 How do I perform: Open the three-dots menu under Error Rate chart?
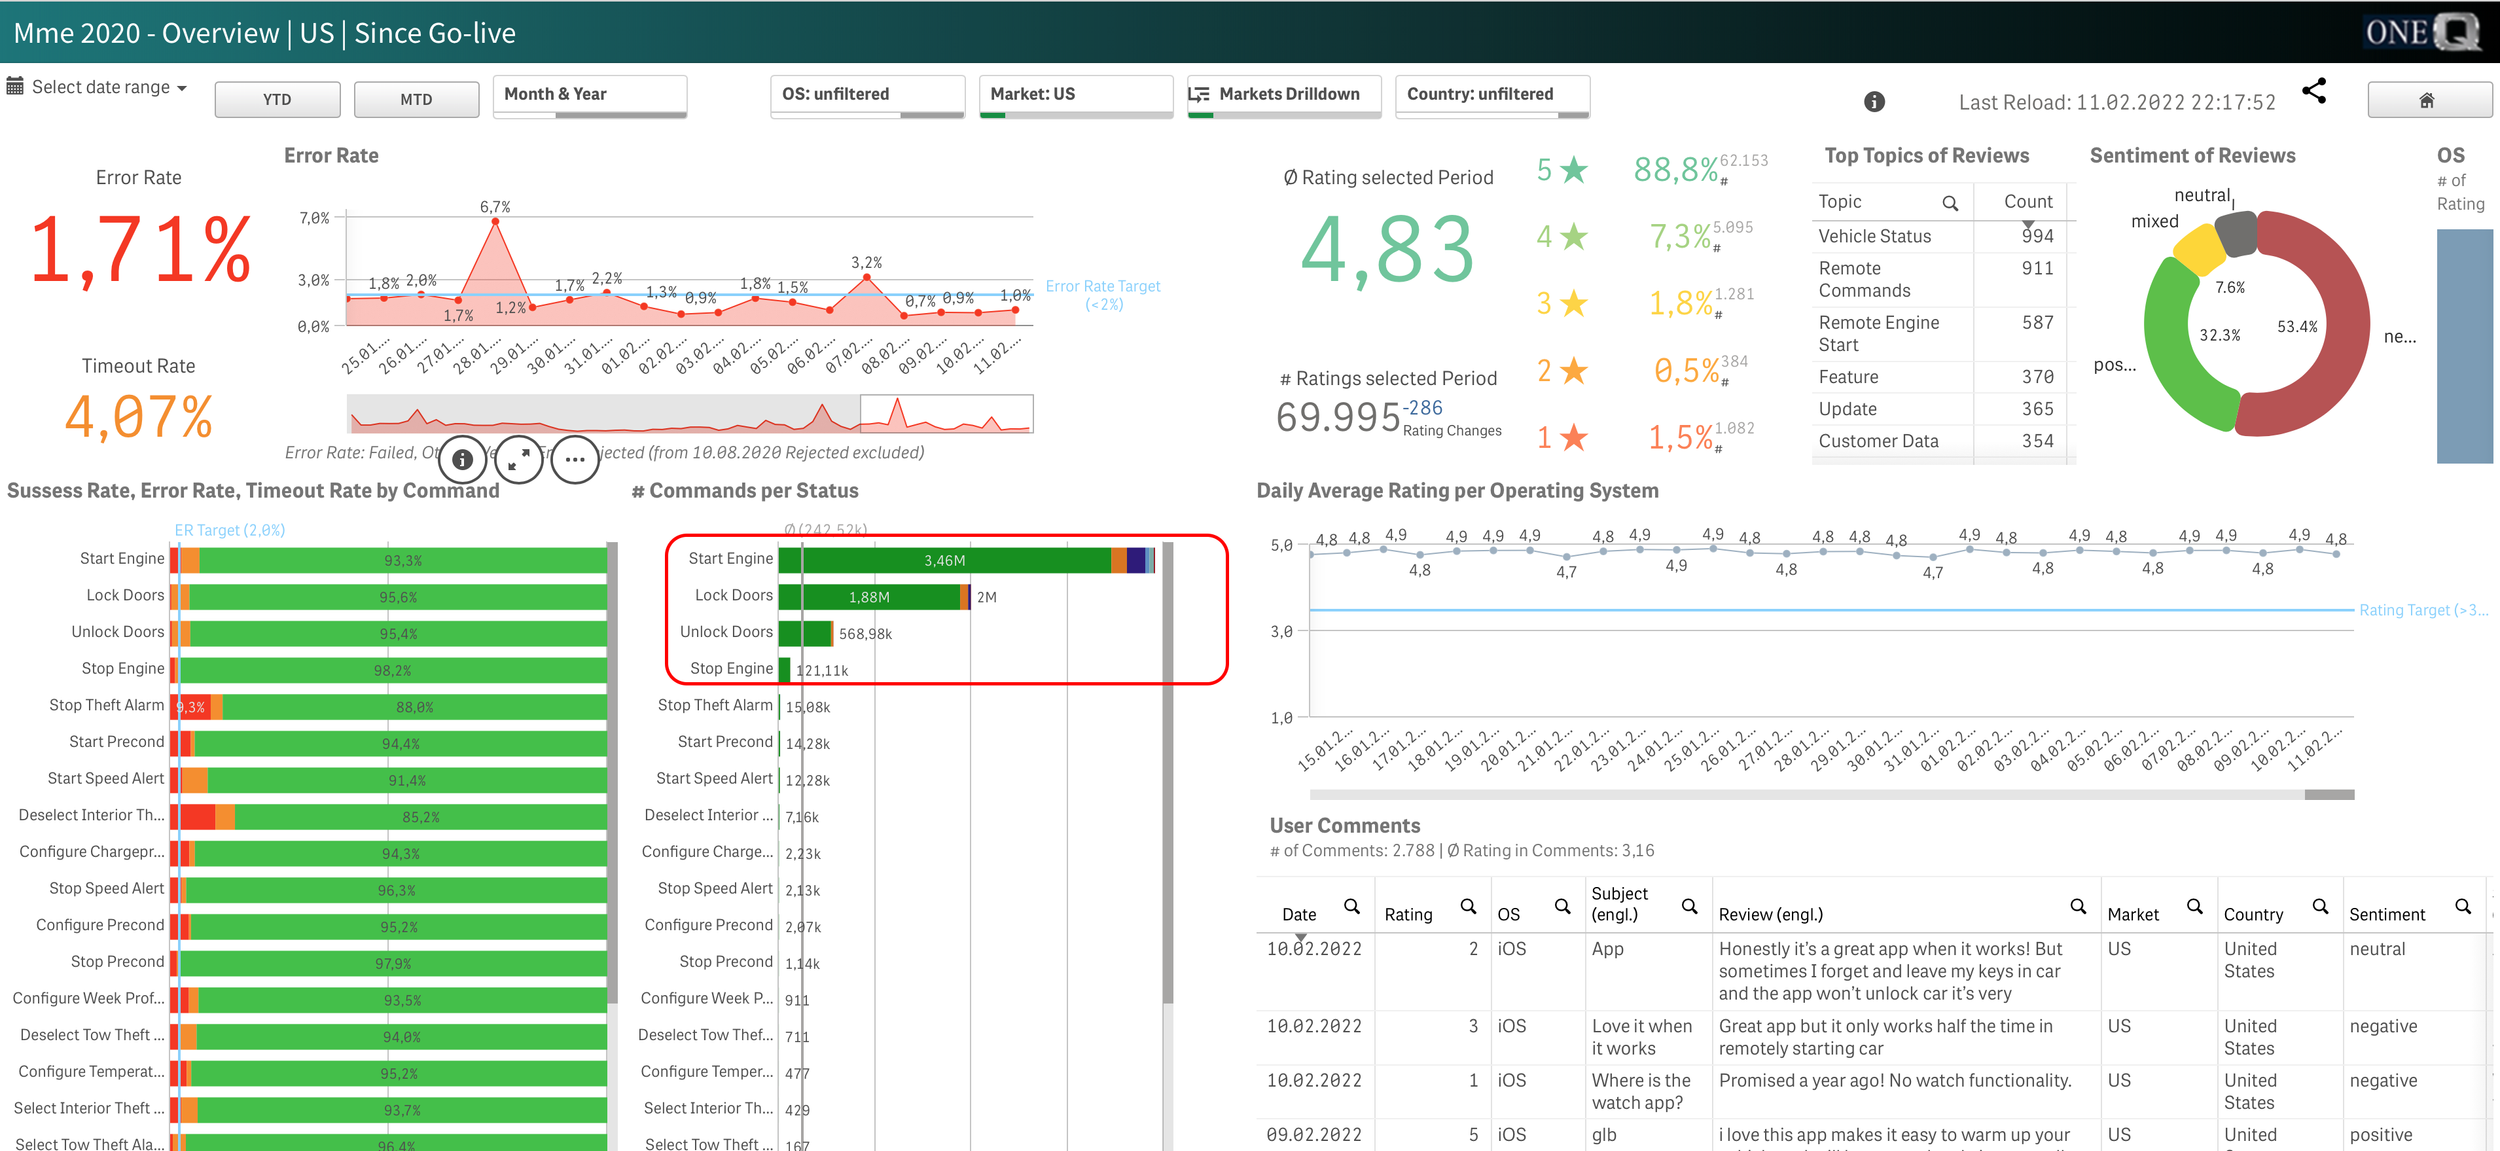[x=574, y=460]
